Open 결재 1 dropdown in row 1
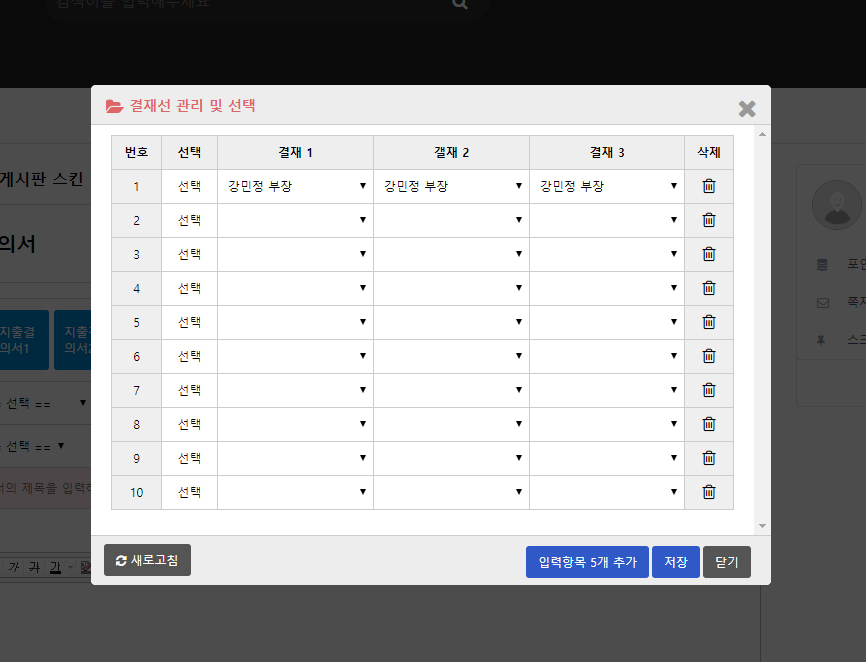Image resolution: width=866 pixels, height=662 pixels. (x=295, y=186)
